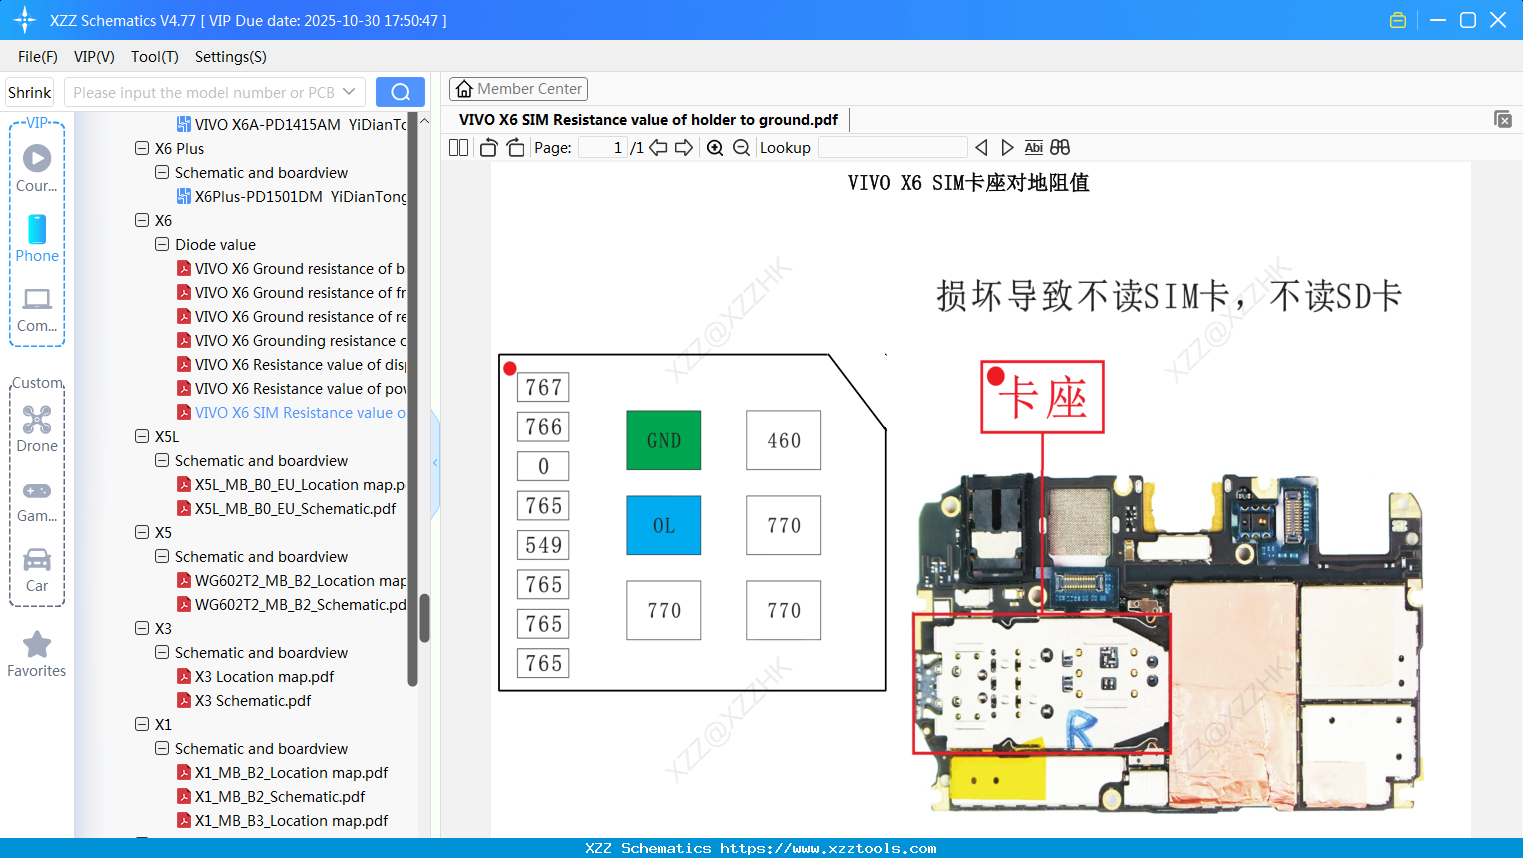1523x858 pixels.
Task: Open search with the binoculars icon
Action: click(x=1060, y=147)
